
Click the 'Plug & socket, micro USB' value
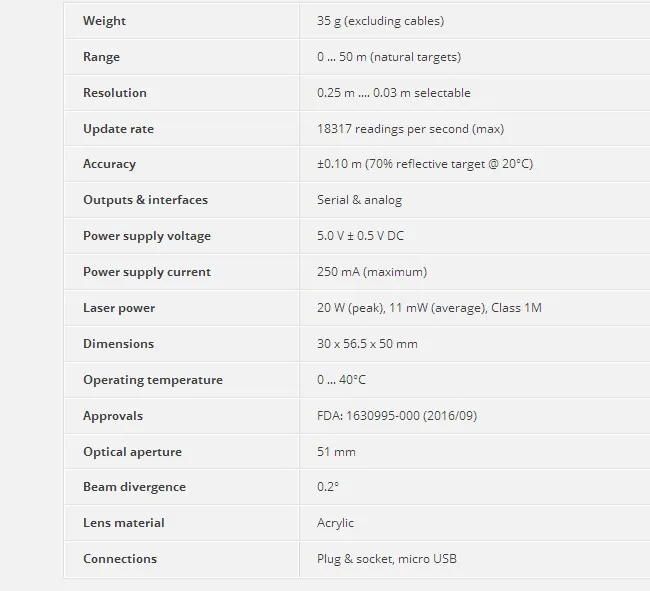pyautogui.click(x=387, y=559)
